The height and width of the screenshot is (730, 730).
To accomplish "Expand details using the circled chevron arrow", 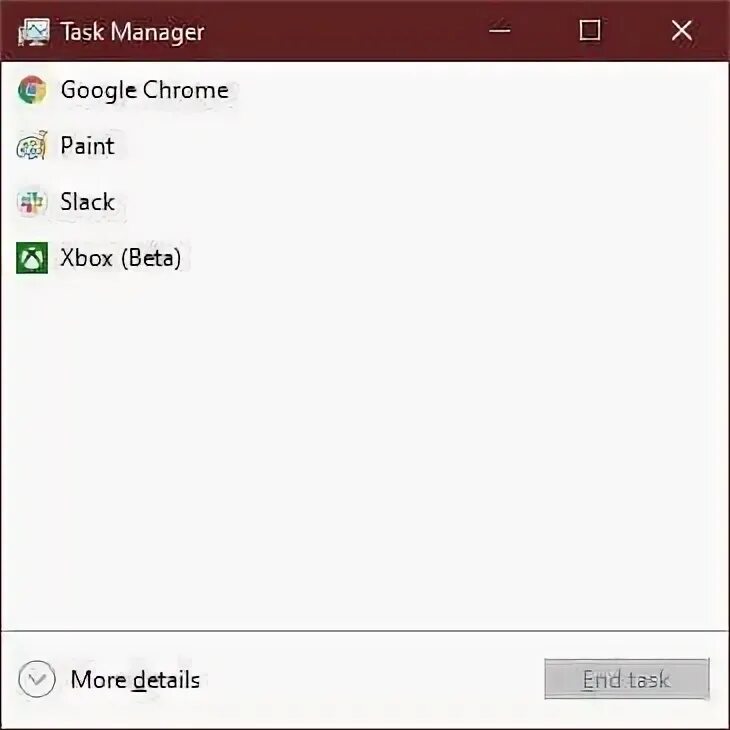I will point(37,681).
